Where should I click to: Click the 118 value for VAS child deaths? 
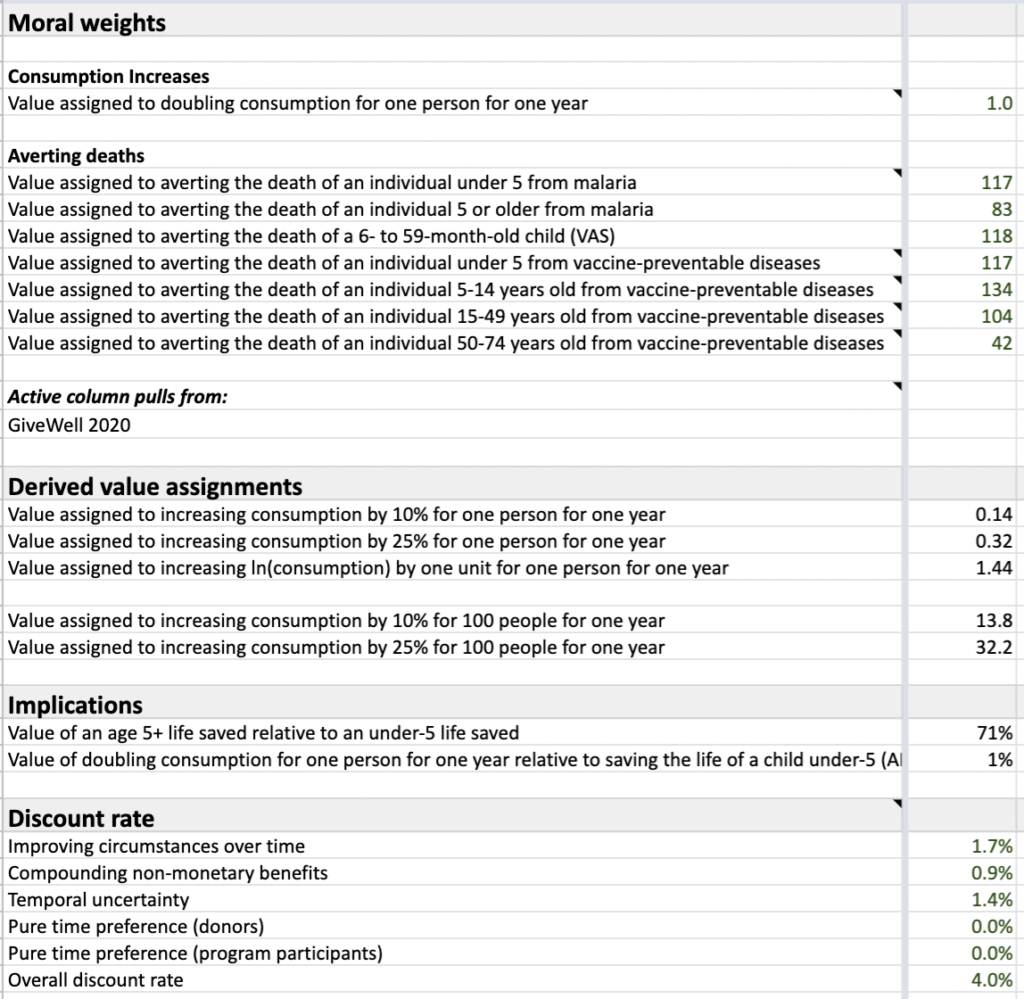click(997, 237)
